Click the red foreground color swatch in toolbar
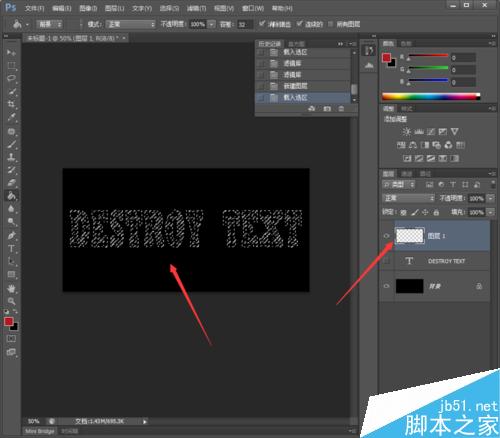Screen dimensions: 500x438 click(x=9, y=321)
